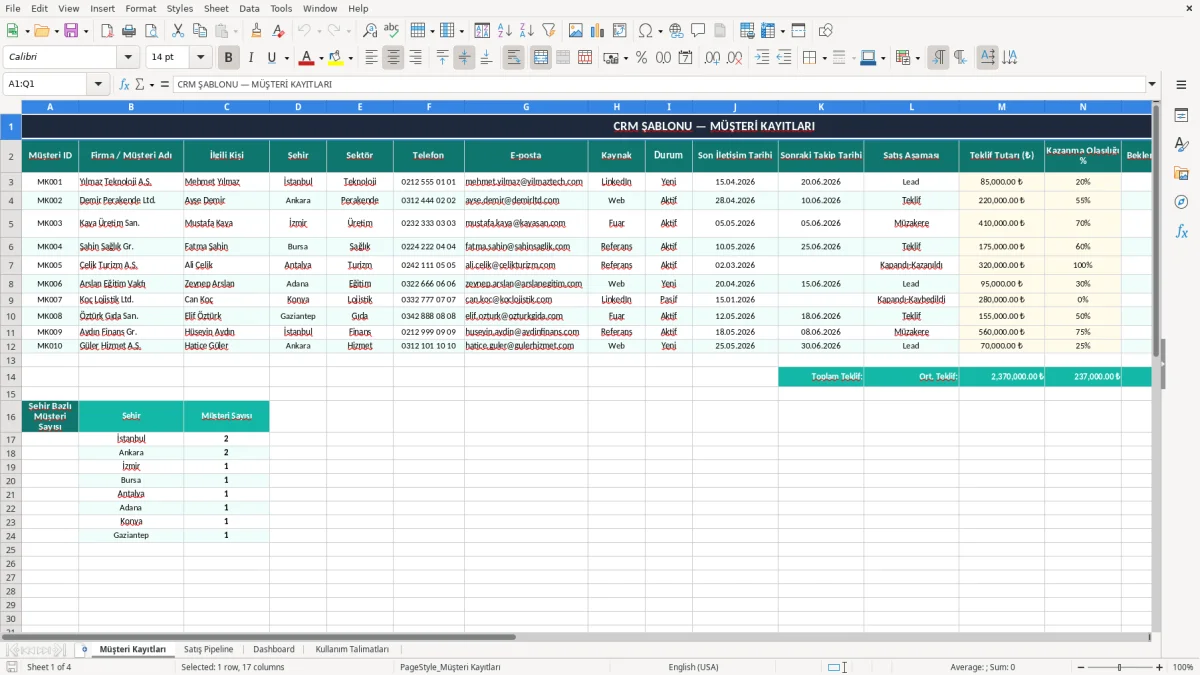
Task: Open the Sheet menu
Action: pos(216,8)
